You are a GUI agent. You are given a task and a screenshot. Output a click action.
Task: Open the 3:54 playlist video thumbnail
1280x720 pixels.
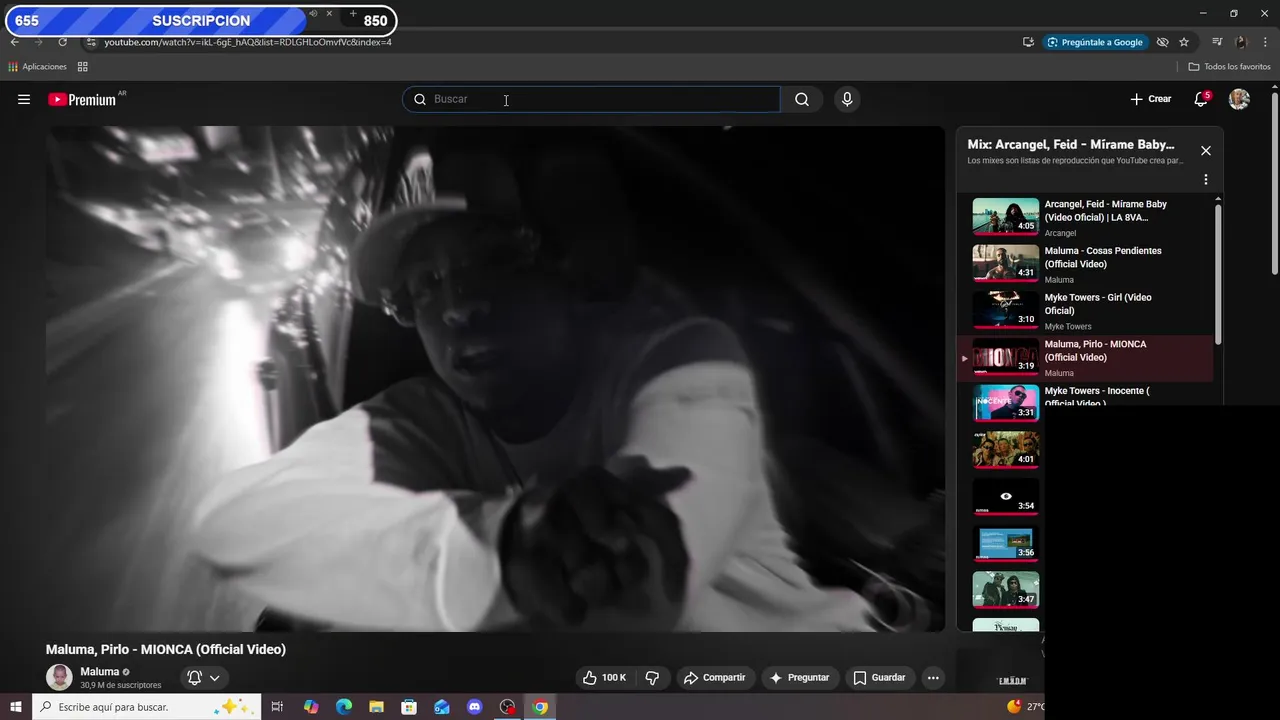point(1006,497)
